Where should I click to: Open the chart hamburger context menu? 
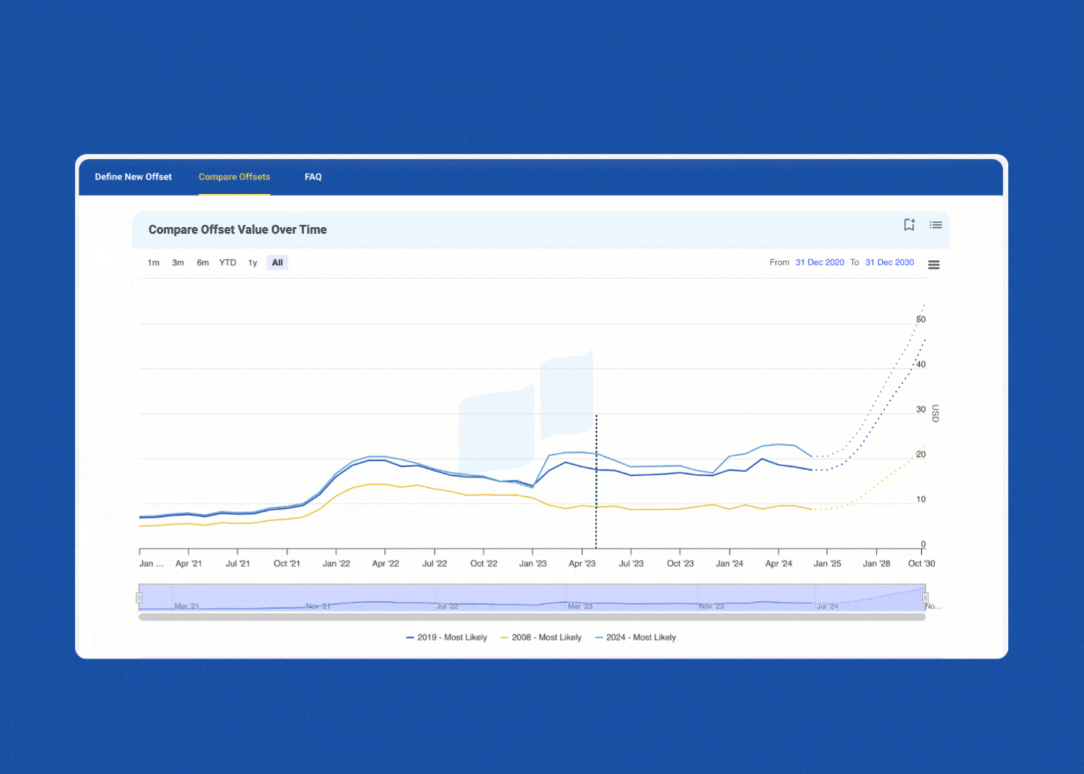(x=933, y=265)
